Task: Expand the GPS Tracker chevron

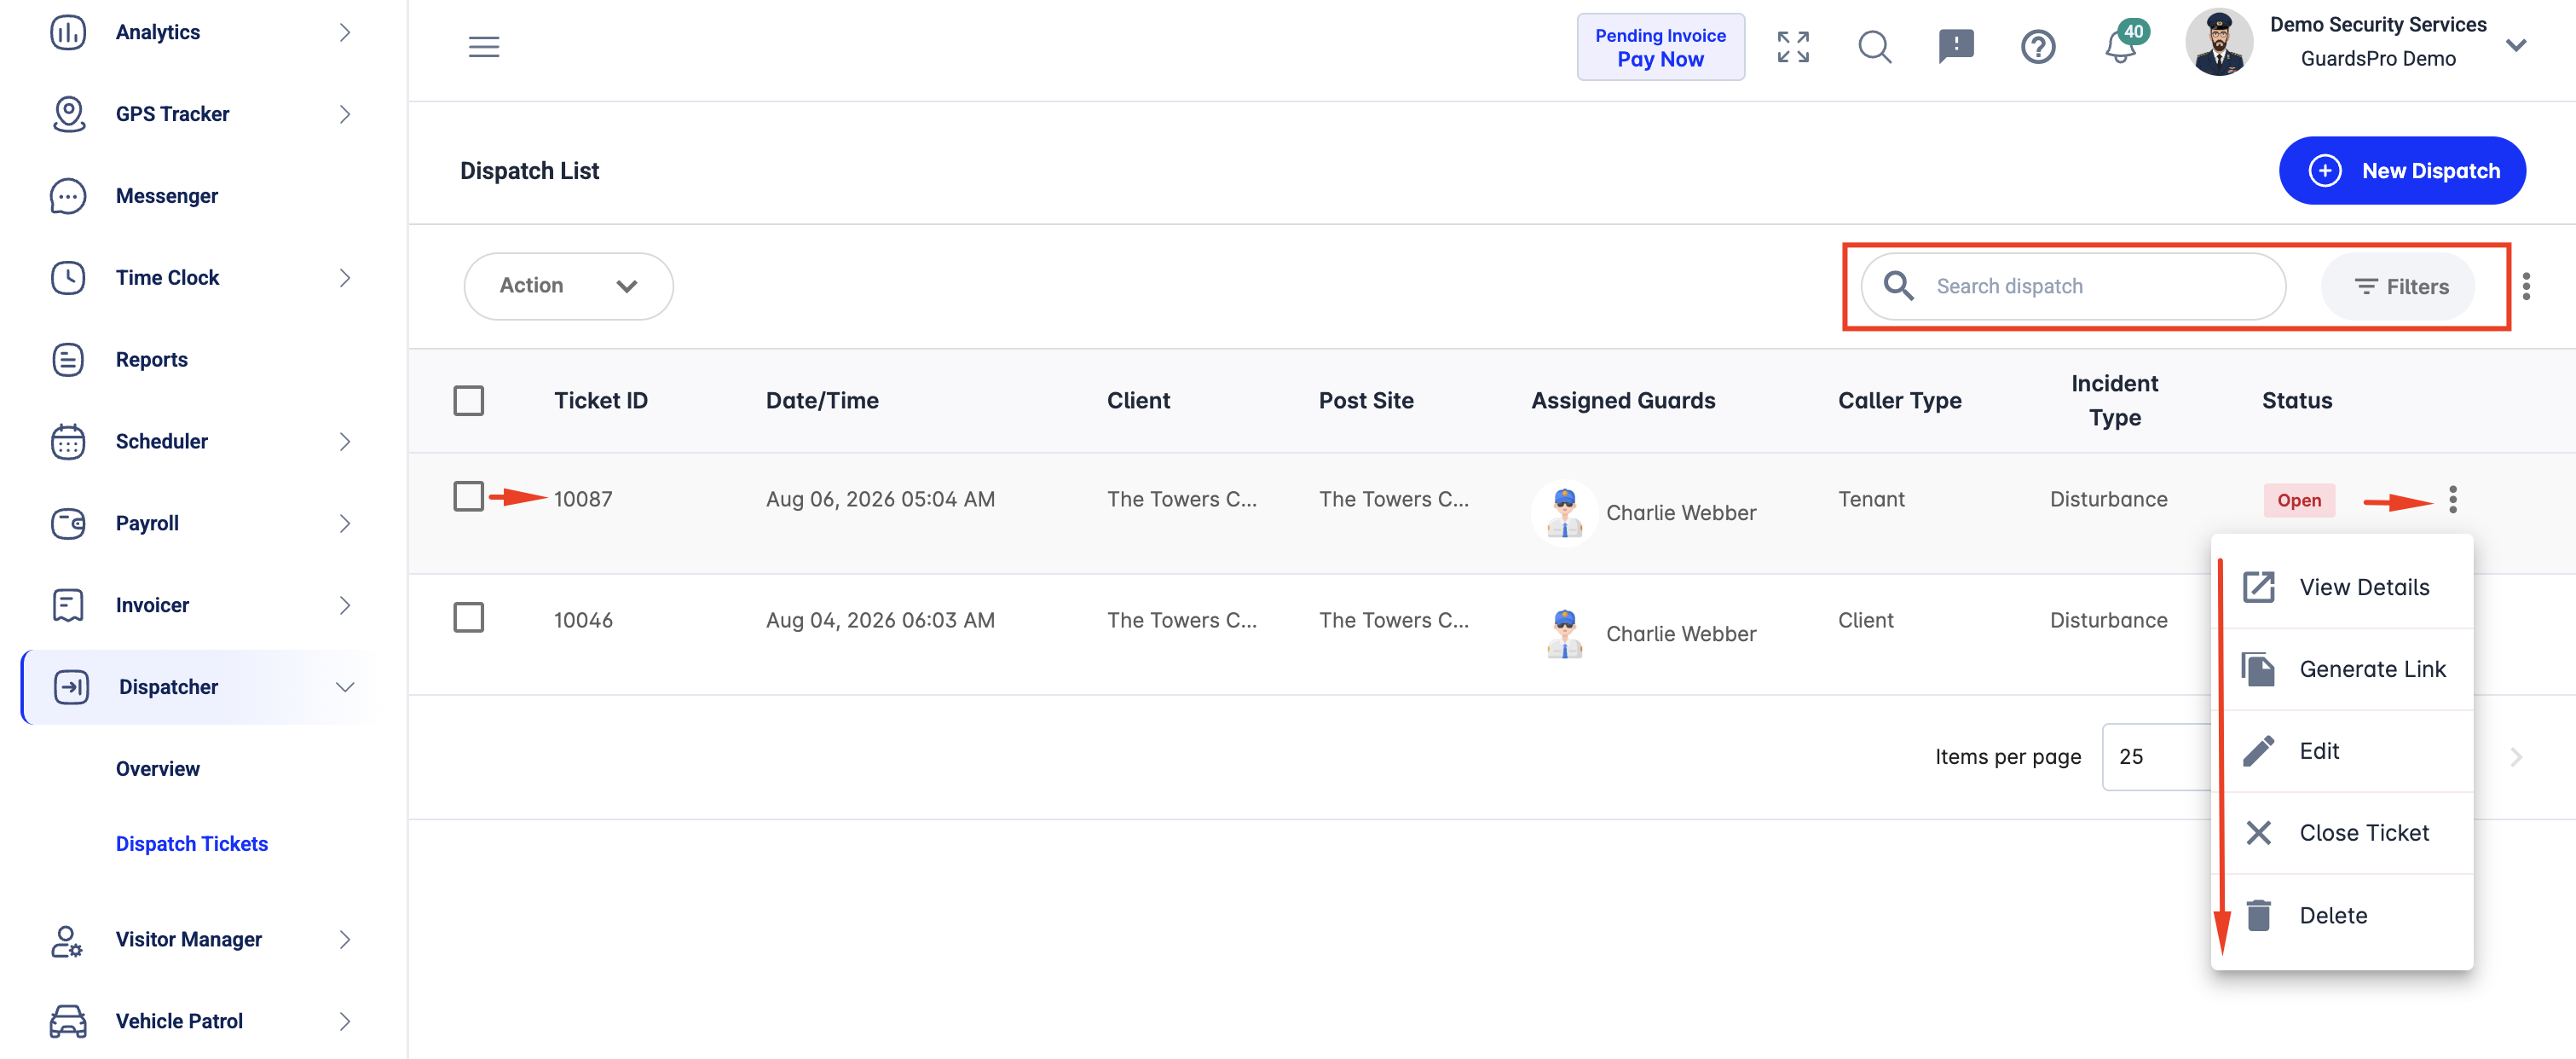Action: coord(345,114)
